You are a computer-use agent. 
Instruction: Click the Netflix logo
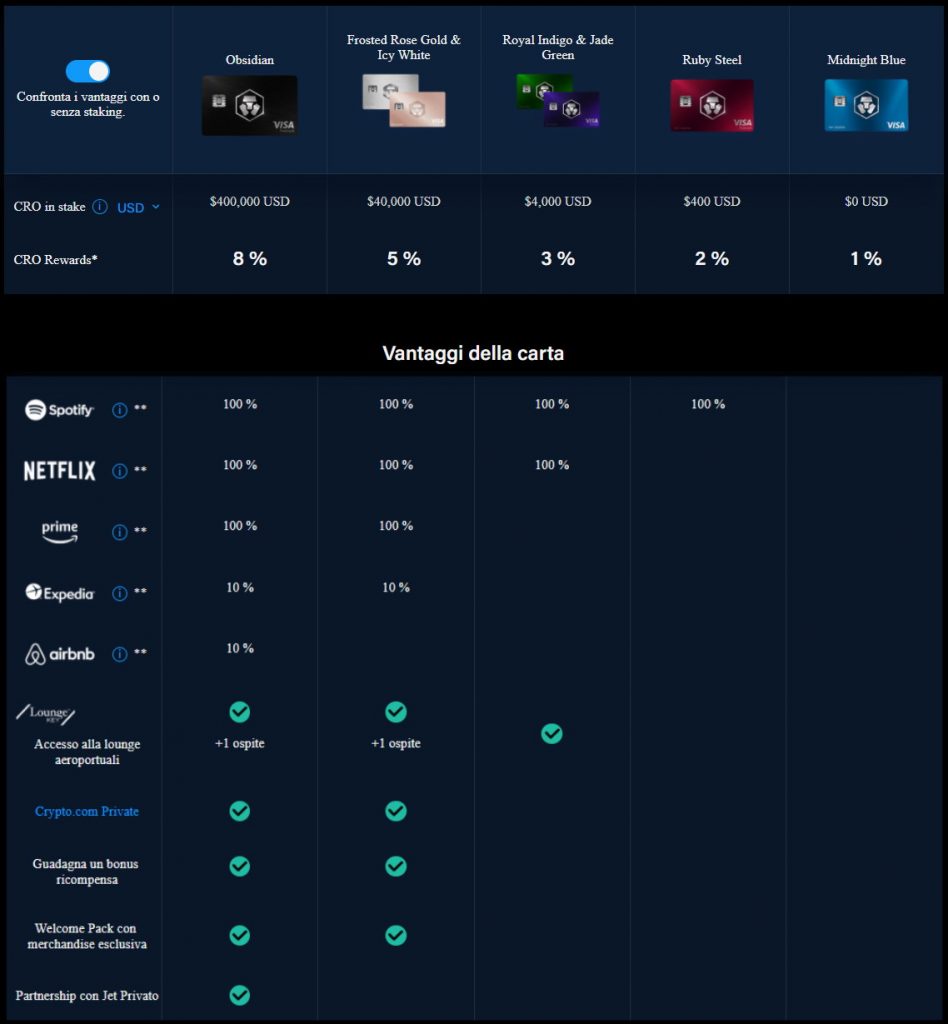[x=59, y=471]
